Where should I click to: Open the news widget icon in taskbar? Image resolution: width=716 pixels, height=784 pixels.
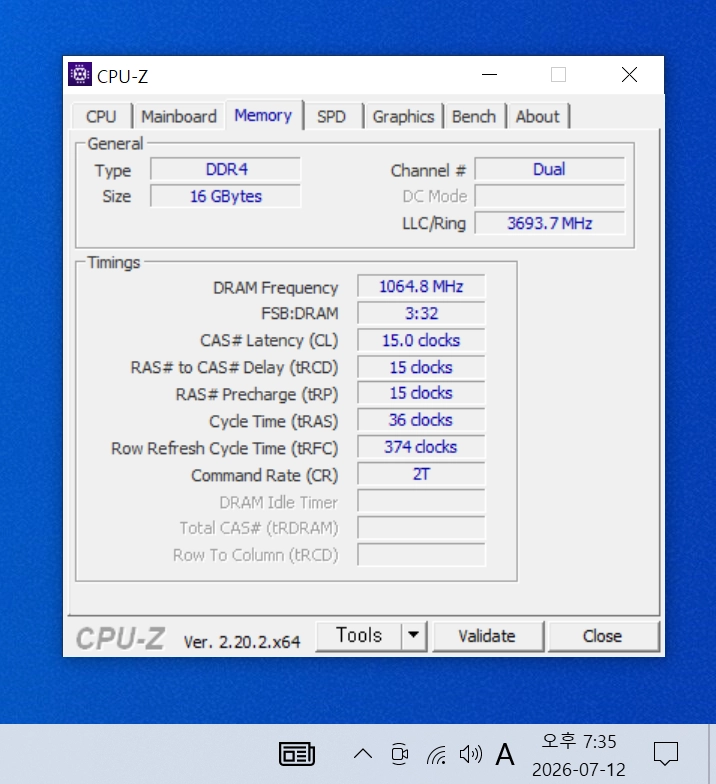[x=296, y=754]
